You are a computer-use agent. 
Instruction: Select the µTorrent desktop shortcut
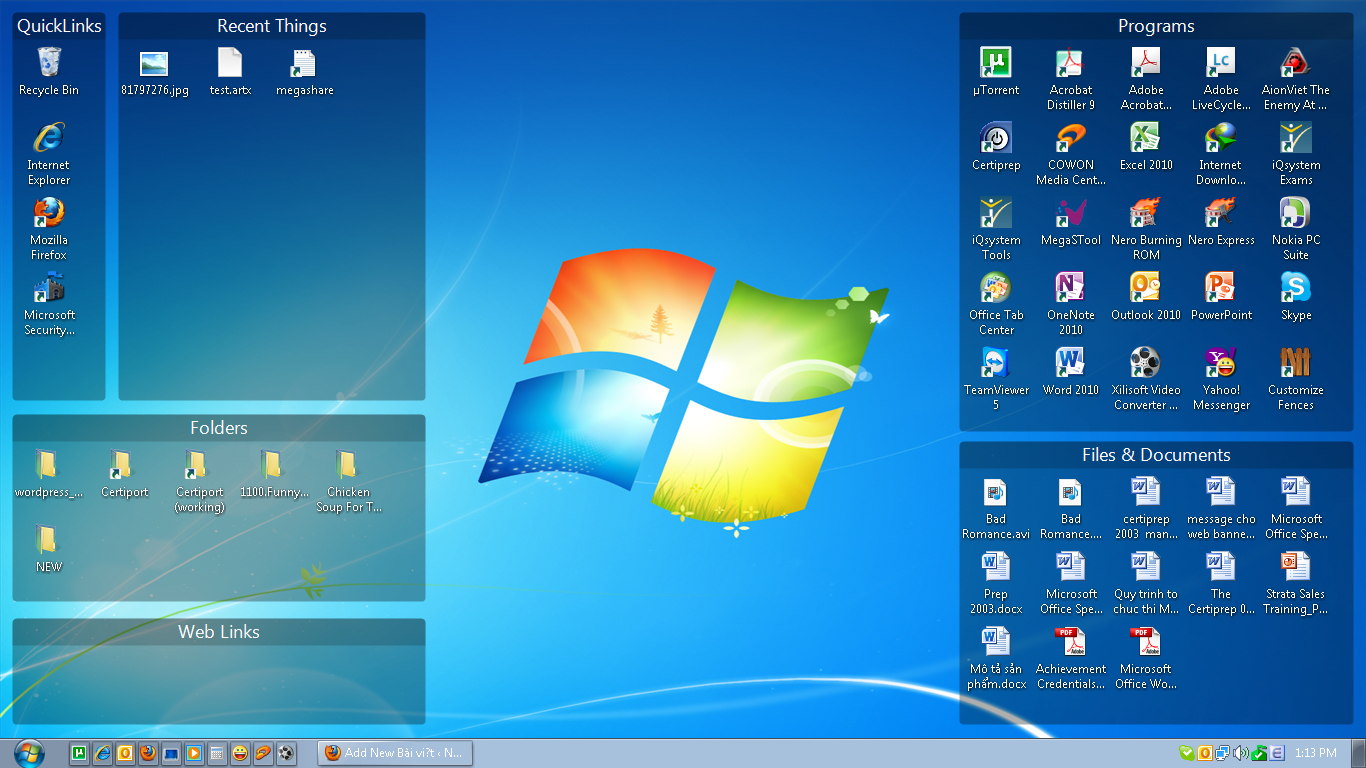(x=996, y=71)
